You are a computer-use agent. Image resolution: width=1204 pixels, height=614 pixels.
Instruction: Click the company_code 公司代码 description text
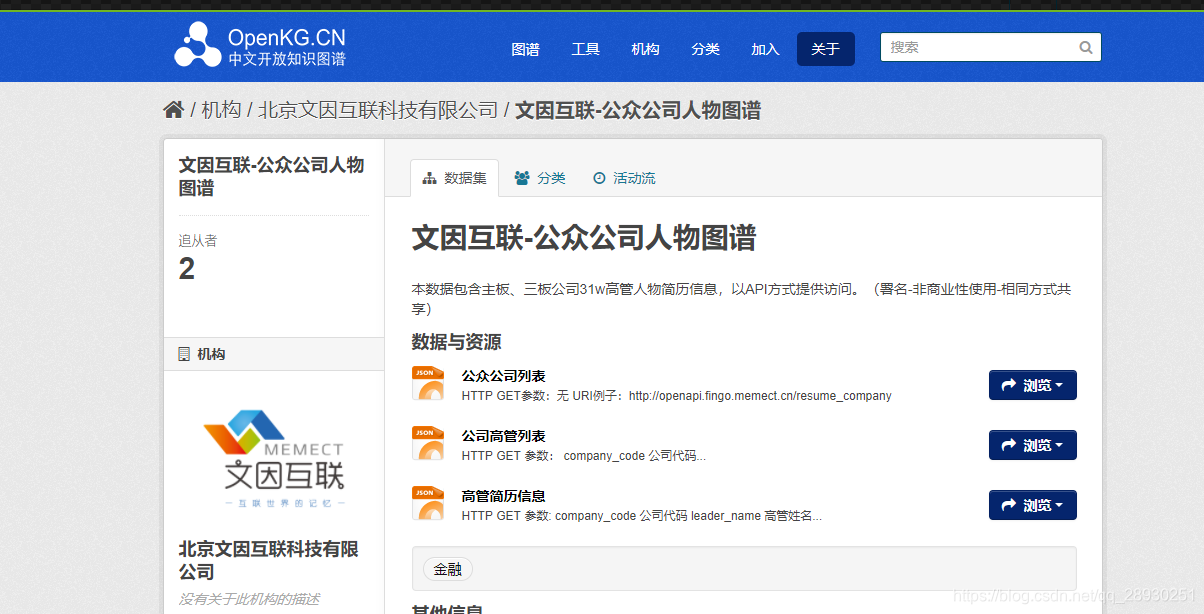click(584, 456)
